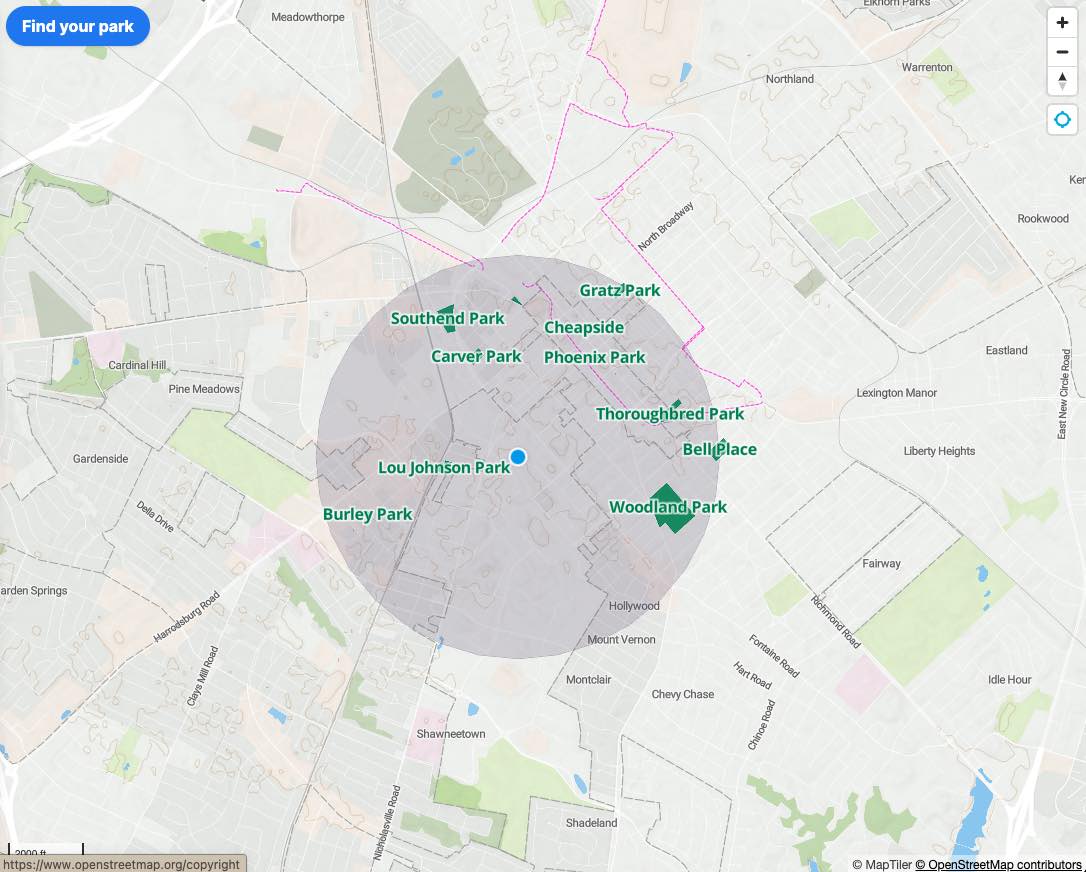
Task: Click the Carver Park label
Action: click(476, 356)
